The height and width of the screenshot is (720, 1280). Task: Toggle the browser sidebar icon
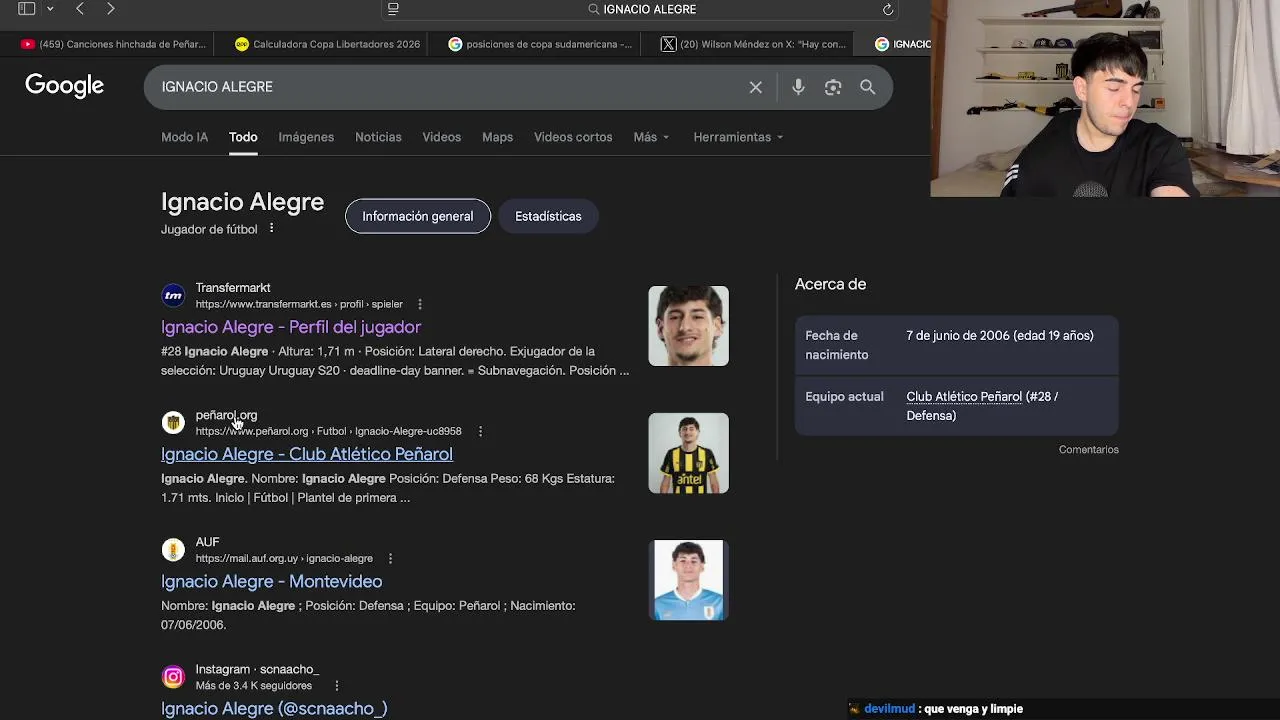point(27,9)
